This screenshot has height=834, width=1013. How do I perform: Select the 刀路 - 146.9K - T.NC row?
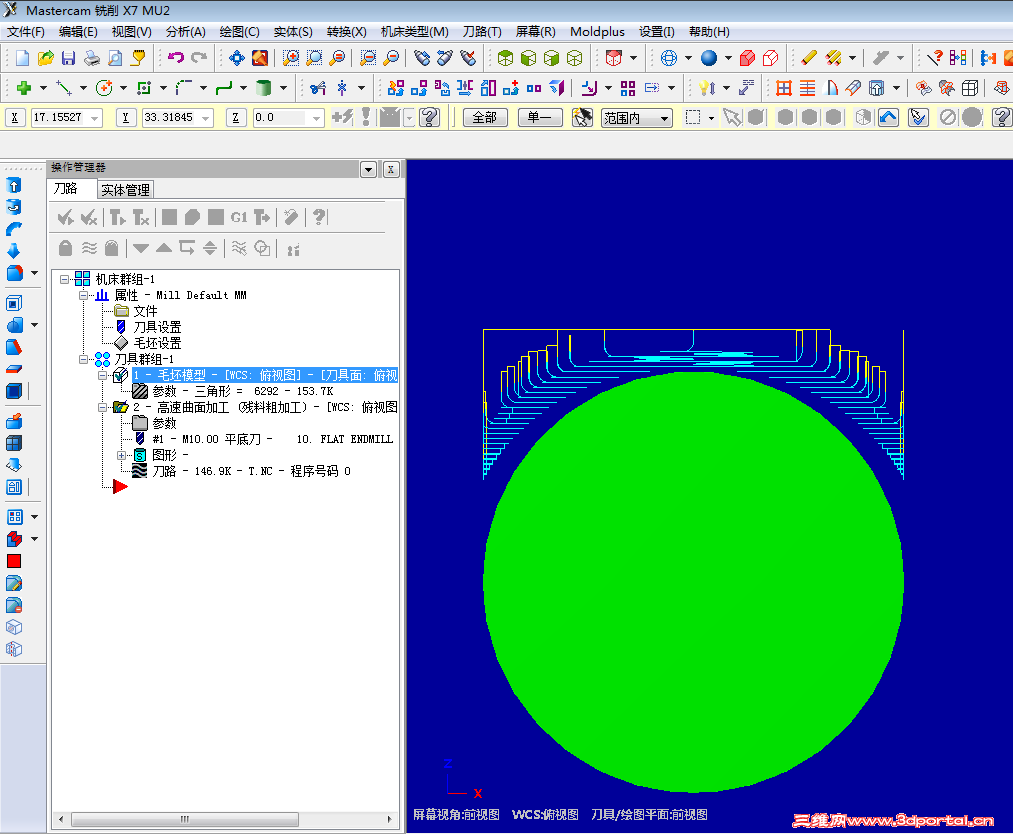[x=251, y=471]
